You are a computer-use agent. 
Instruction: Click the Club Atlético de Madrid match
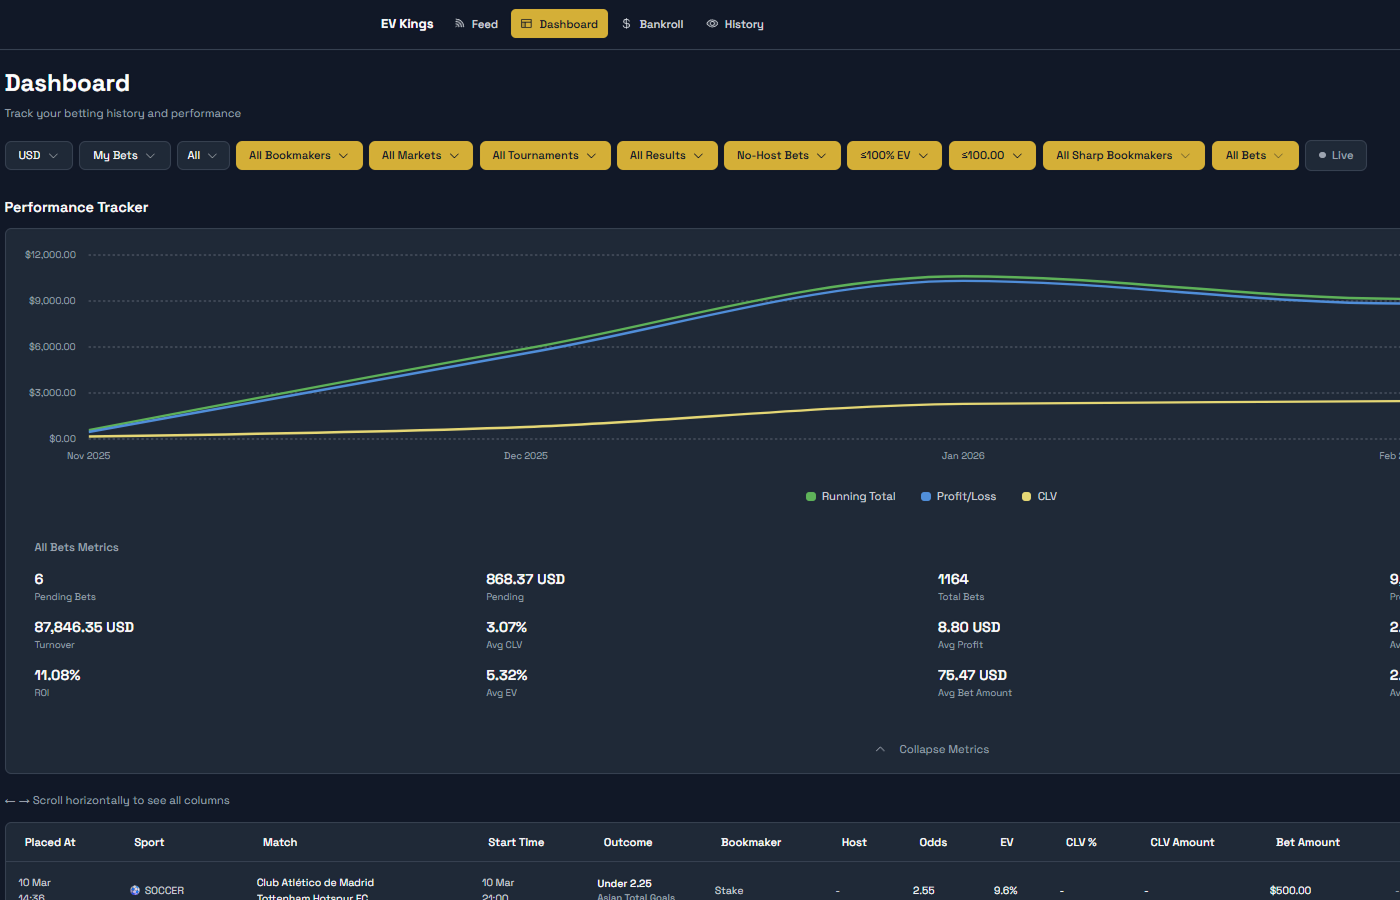click(x=315, y=883)
